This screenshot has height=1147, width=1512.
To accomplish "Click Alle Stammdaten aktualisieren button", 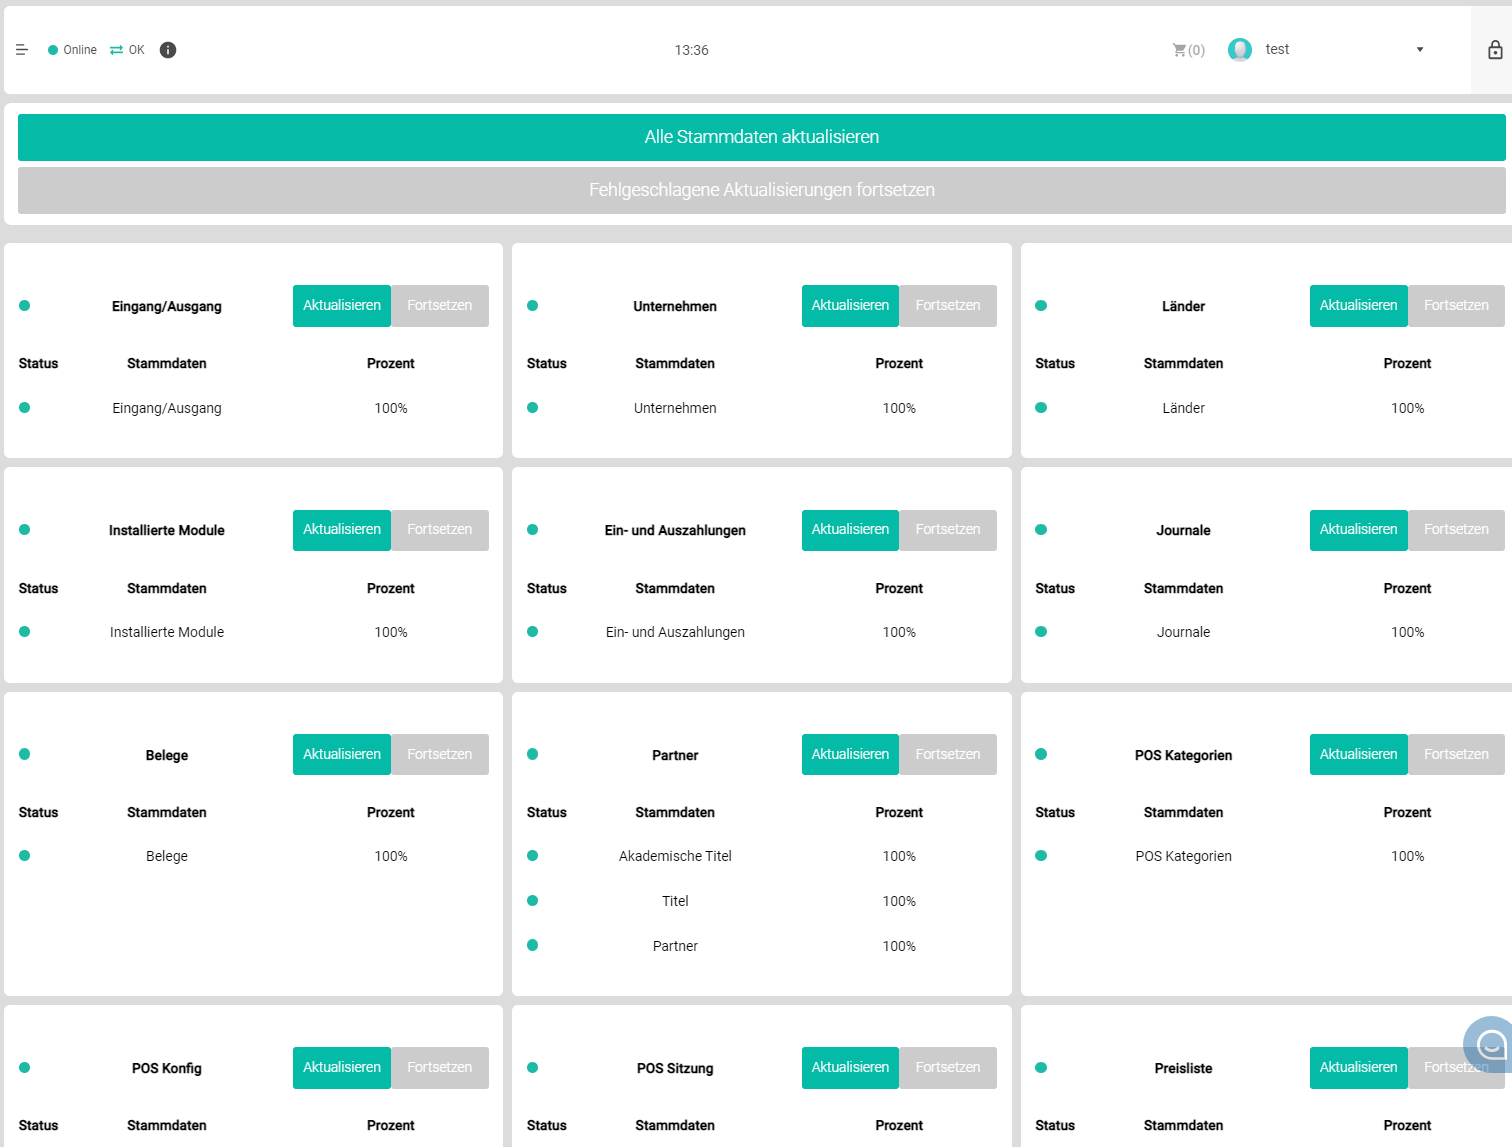I will pyautogui.click(x=761, y=137).
